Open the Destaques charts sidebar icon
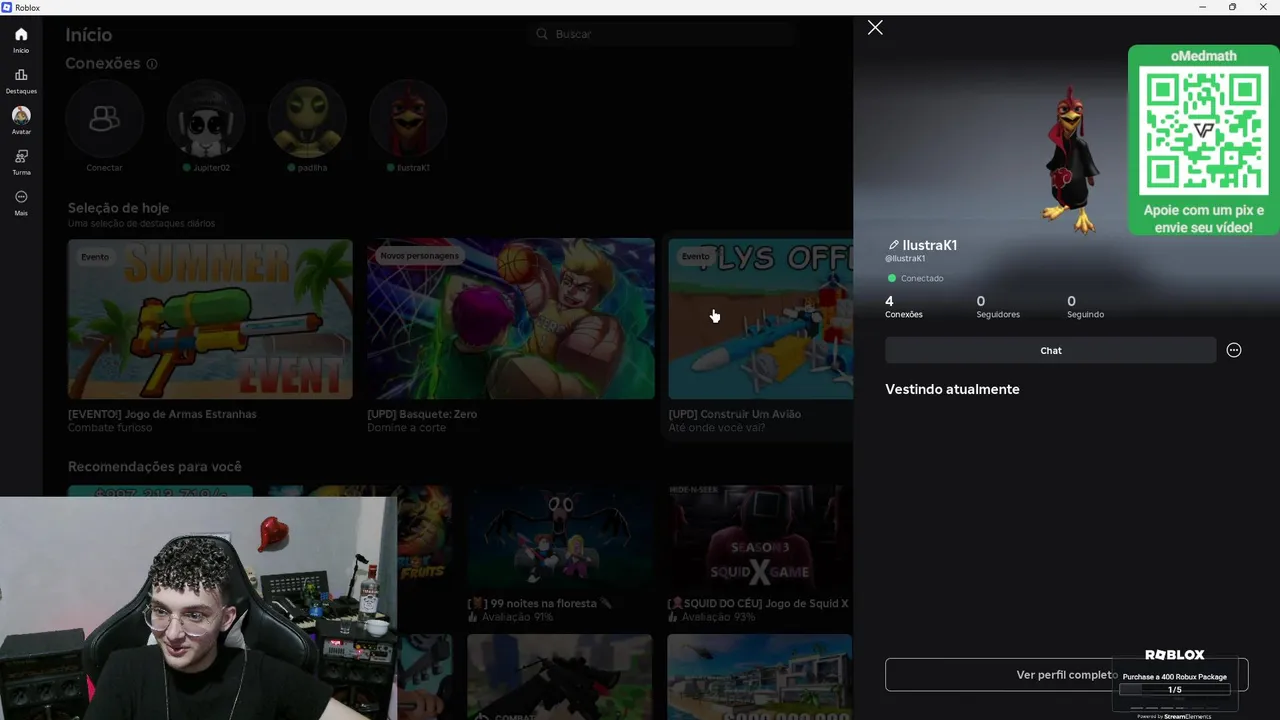The width and height of the screenshot is (1280, 720). (x=21, y=75)
